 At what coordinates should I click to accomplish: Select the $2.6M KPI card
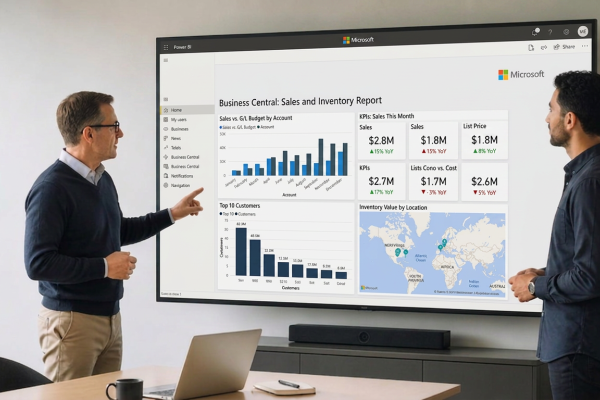coord(484,182)
